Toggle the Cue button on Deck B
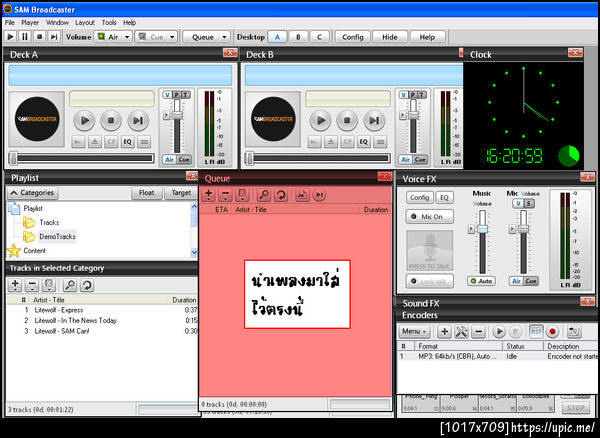600x438 pixels. pyautogui.click(x=420, y=160)
